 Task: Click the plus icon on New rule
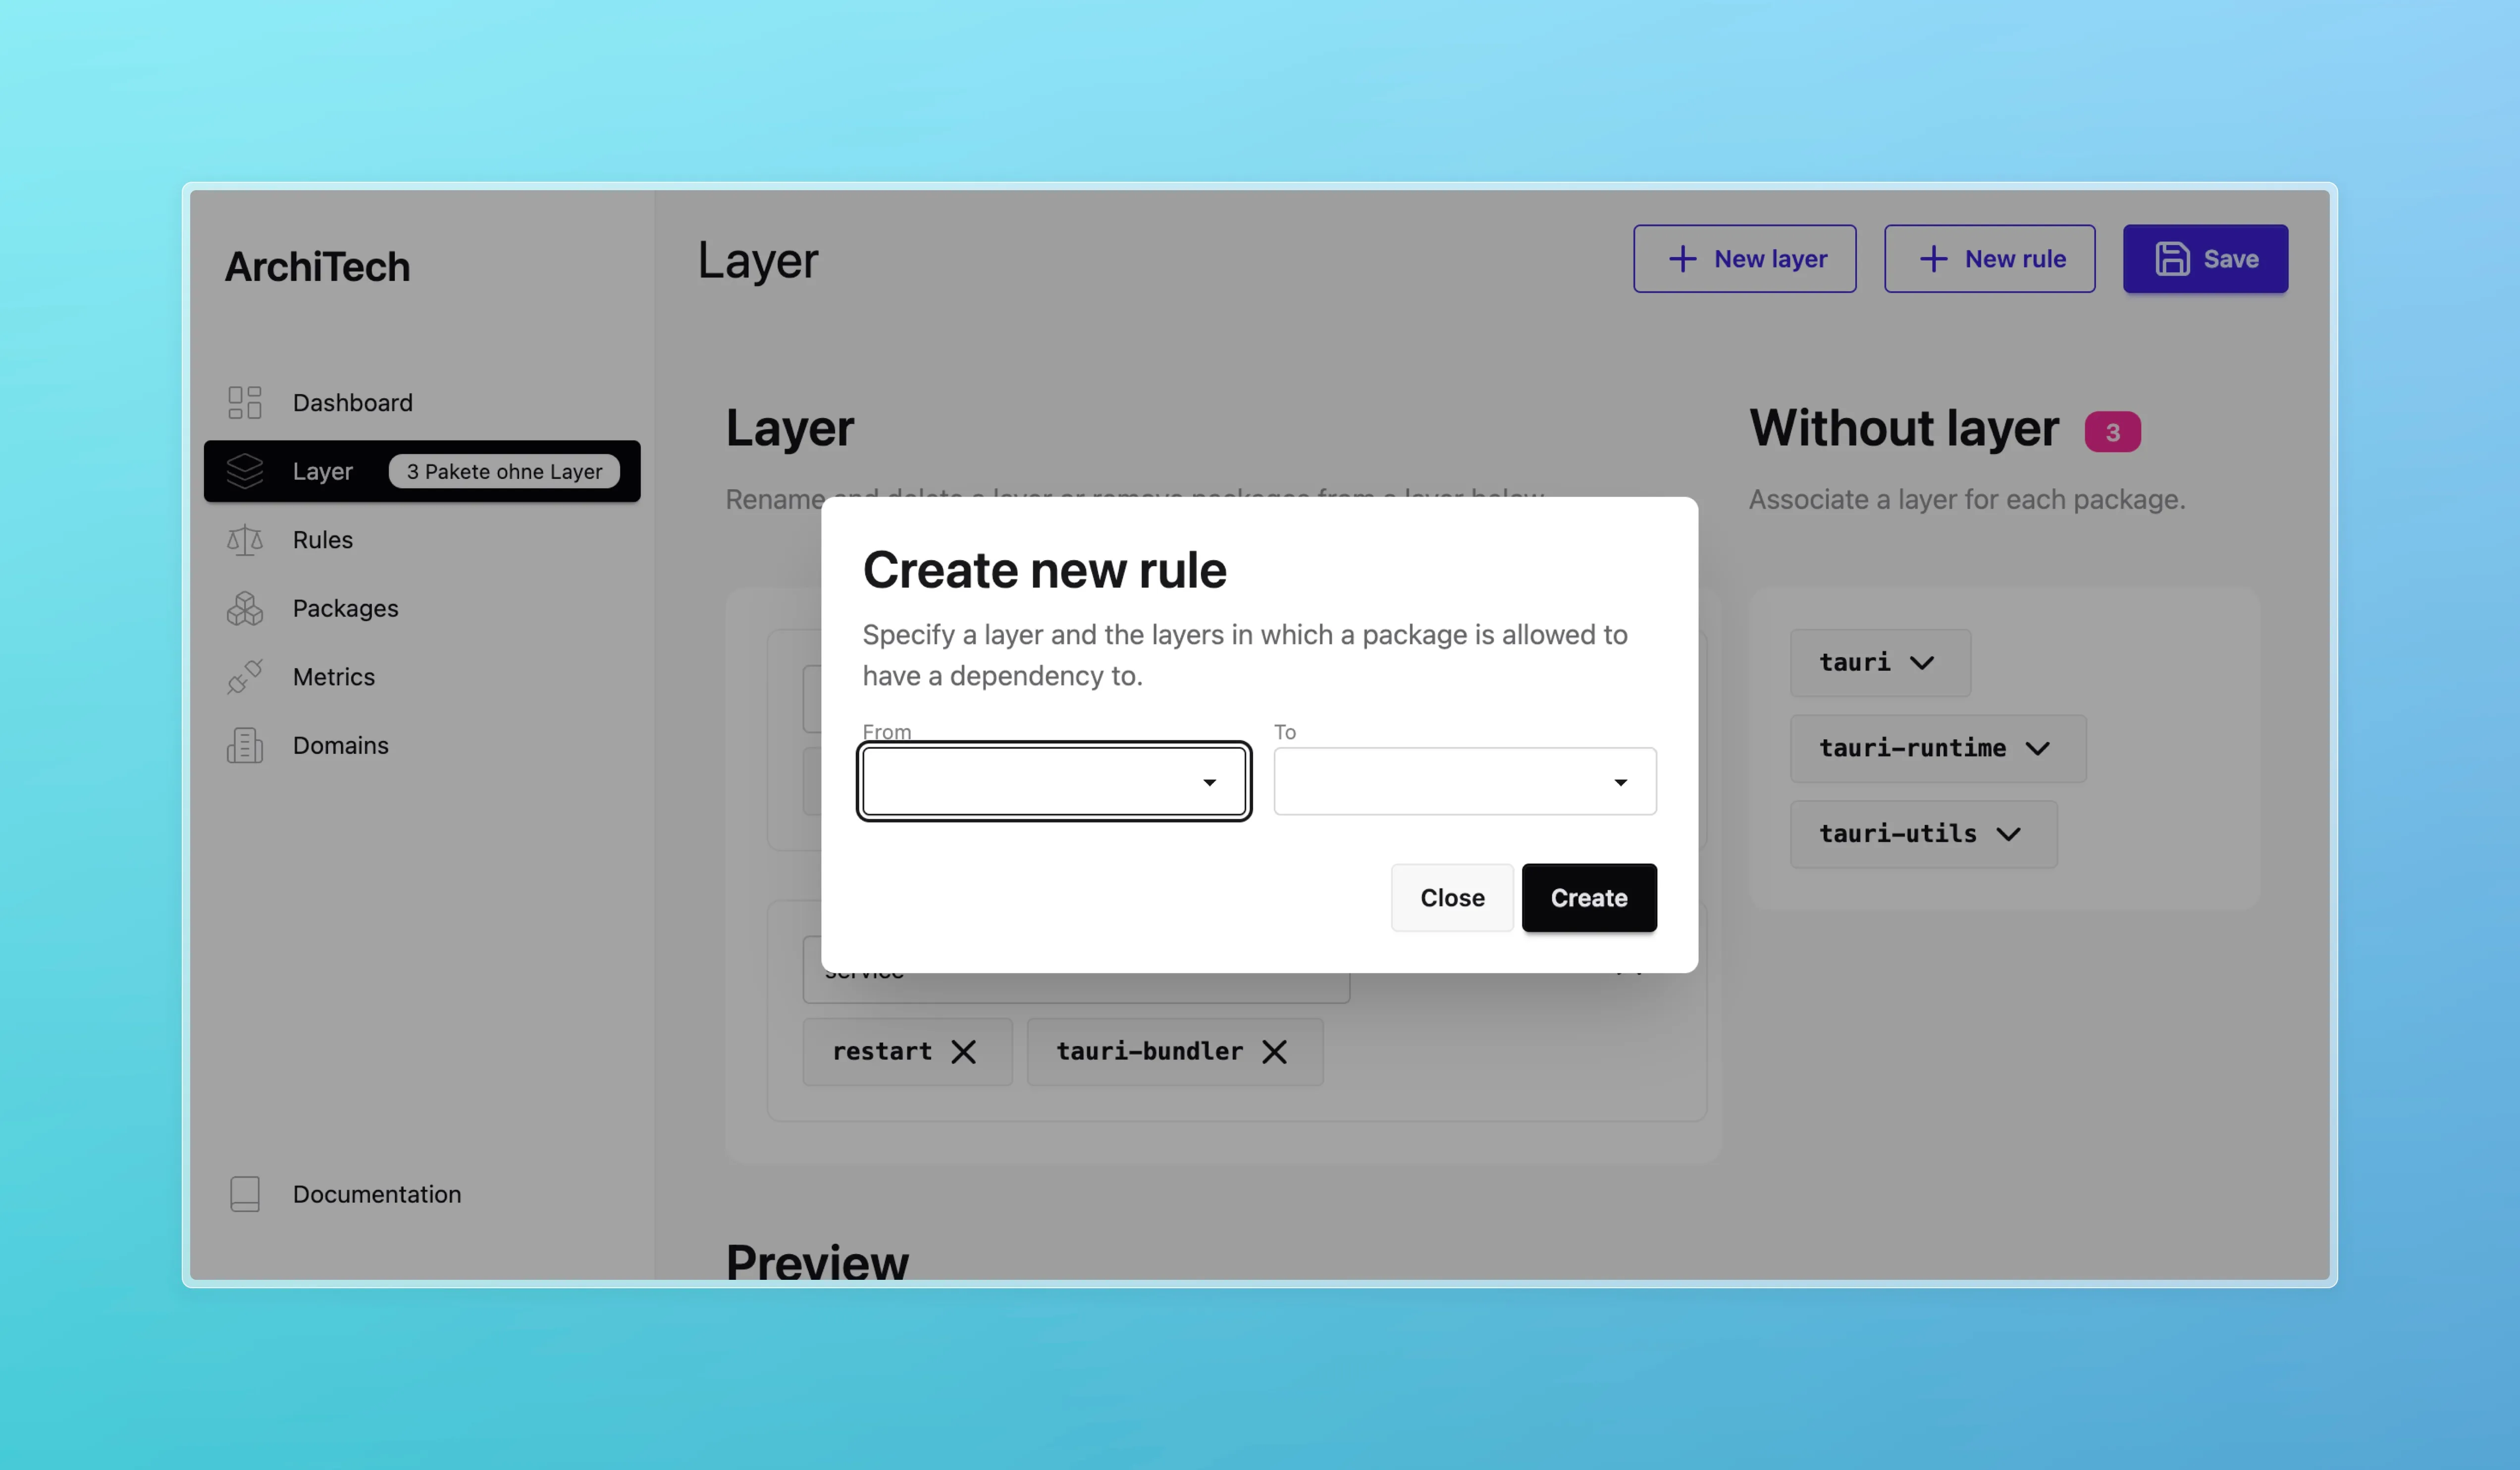coord(1933,259)
